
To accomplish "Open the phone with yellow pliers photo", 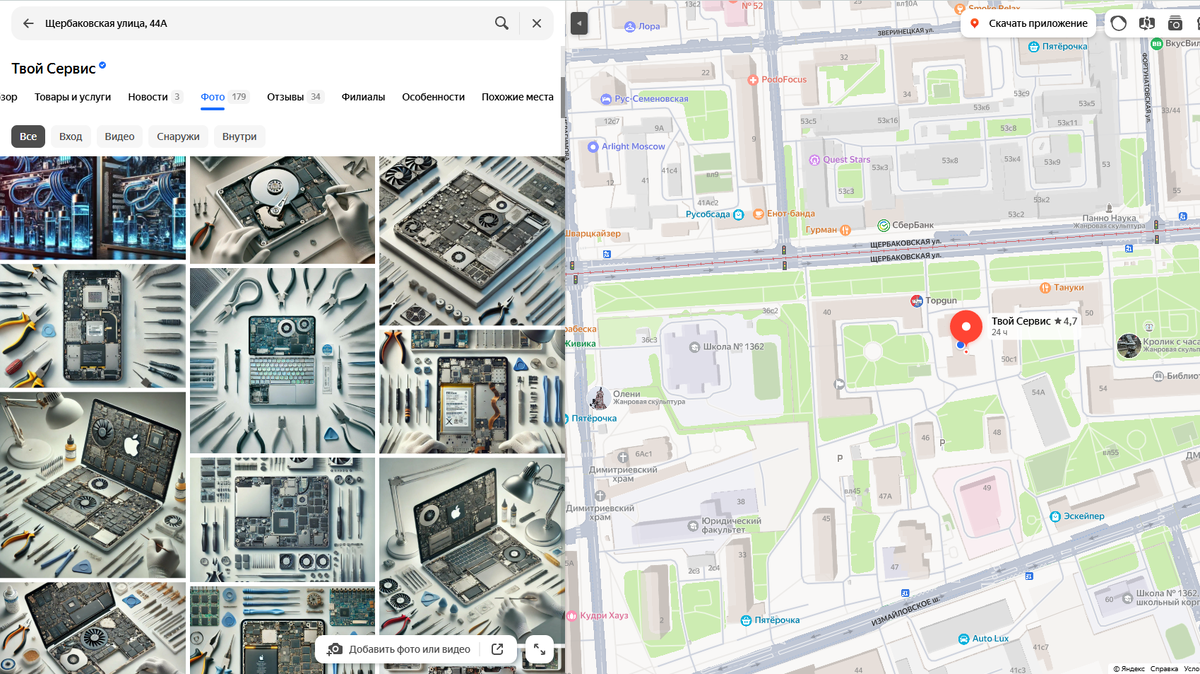I will pyautogui.click(x=93, y=325).
